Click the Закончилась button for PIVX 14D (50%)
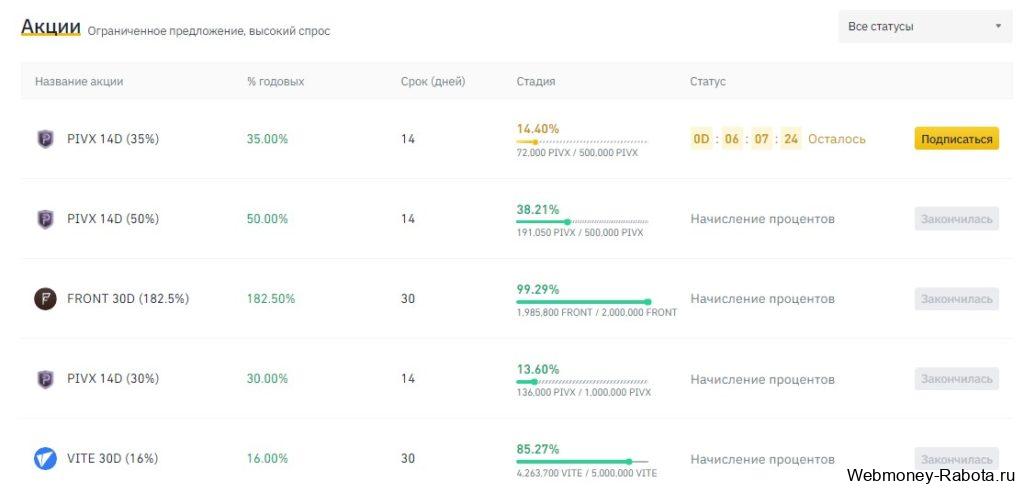Screen dimensions: 1024x493 point(956,219)
